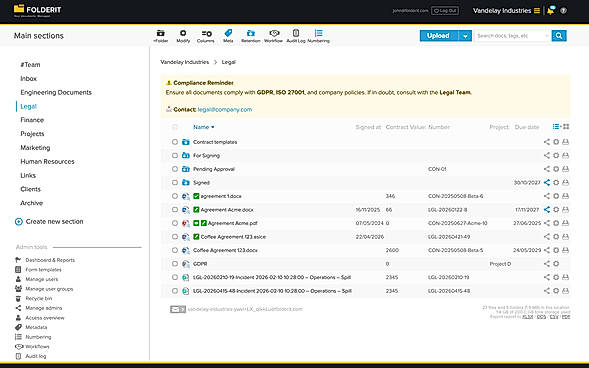This screenshot has width=589, height=368.
Task: Select the For Signing row checkbox
Action: [175, 155]
